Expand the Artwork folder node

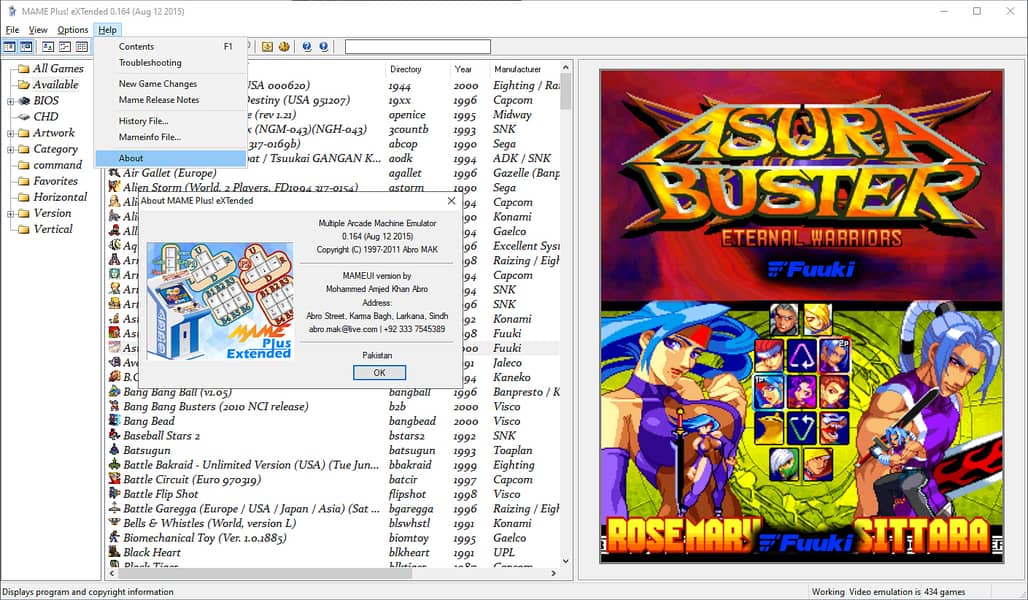point(10,133)
